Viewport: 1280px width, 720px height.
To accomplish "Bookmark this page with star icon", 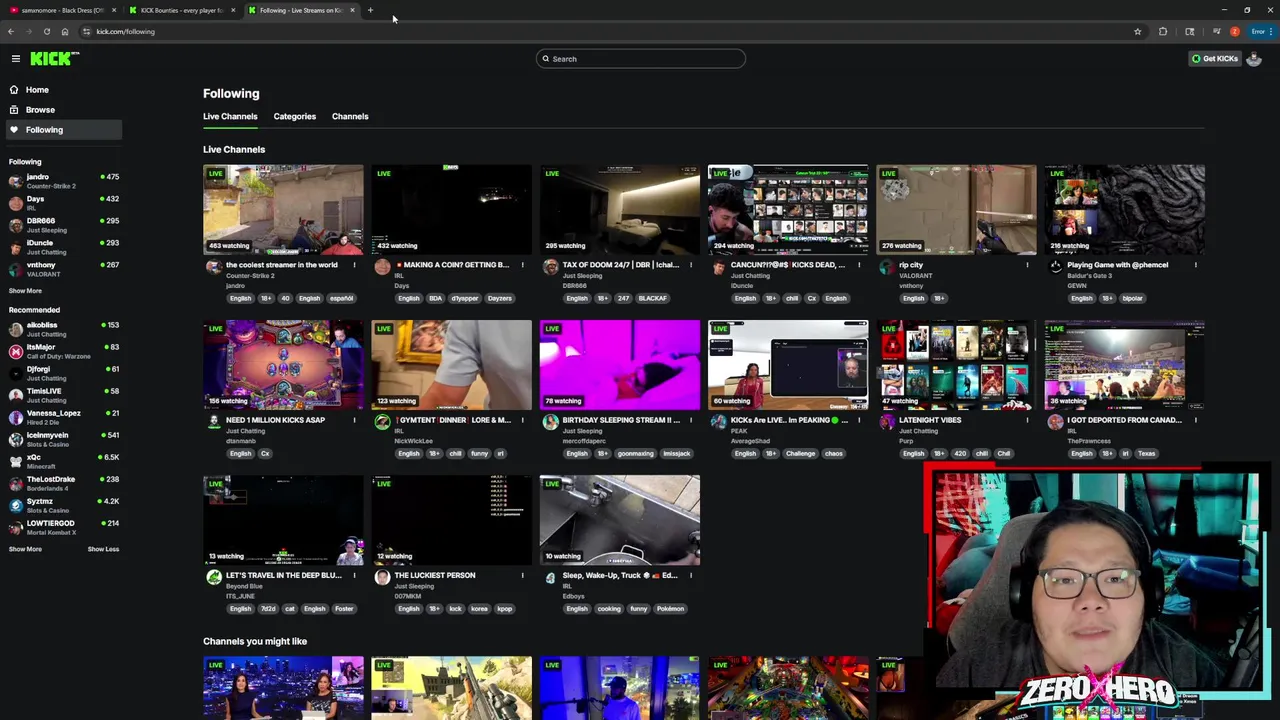I will (1137, 32).
